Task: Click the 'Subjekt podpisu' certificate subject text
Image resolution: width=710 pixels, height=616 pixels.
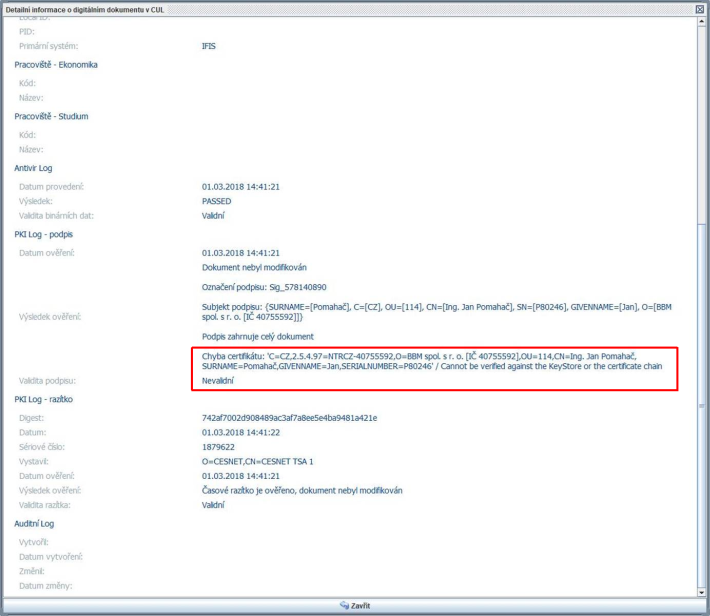Action: point(437,312)
